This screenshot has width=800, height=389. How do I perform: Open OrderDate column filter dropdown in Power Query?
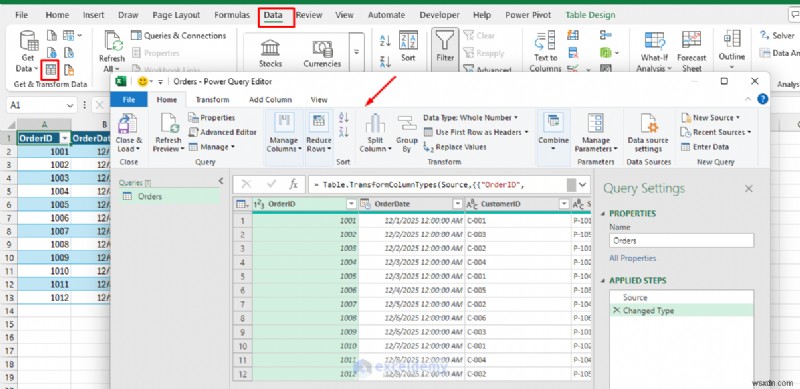click(x=458, y=204)
